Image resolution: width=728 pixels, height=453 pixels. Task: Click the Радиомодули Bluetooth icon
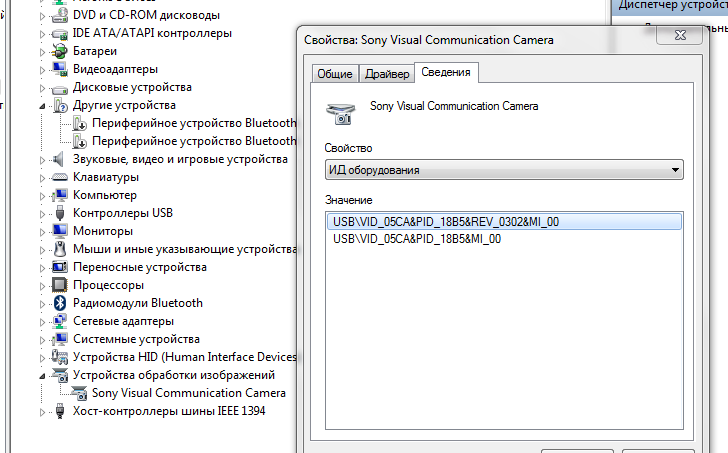pyautogui.click(x=60, y=303)
